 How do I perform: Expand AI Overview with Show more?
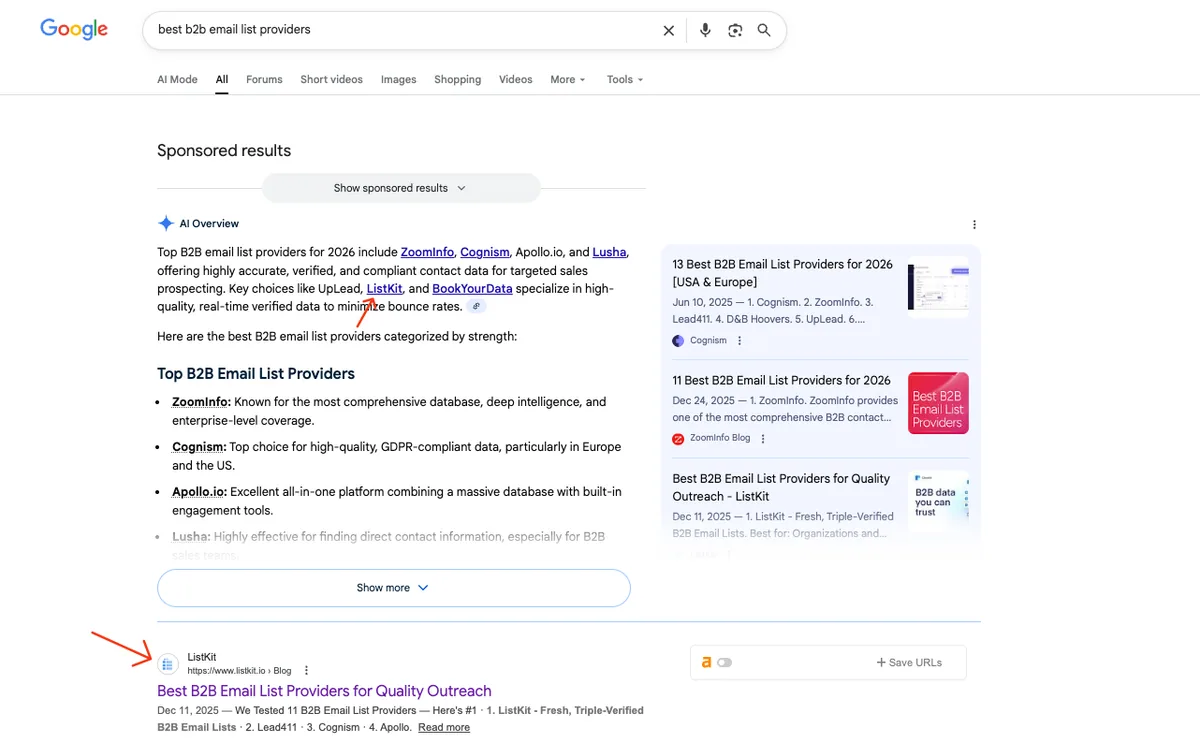[x=394, y=588]
